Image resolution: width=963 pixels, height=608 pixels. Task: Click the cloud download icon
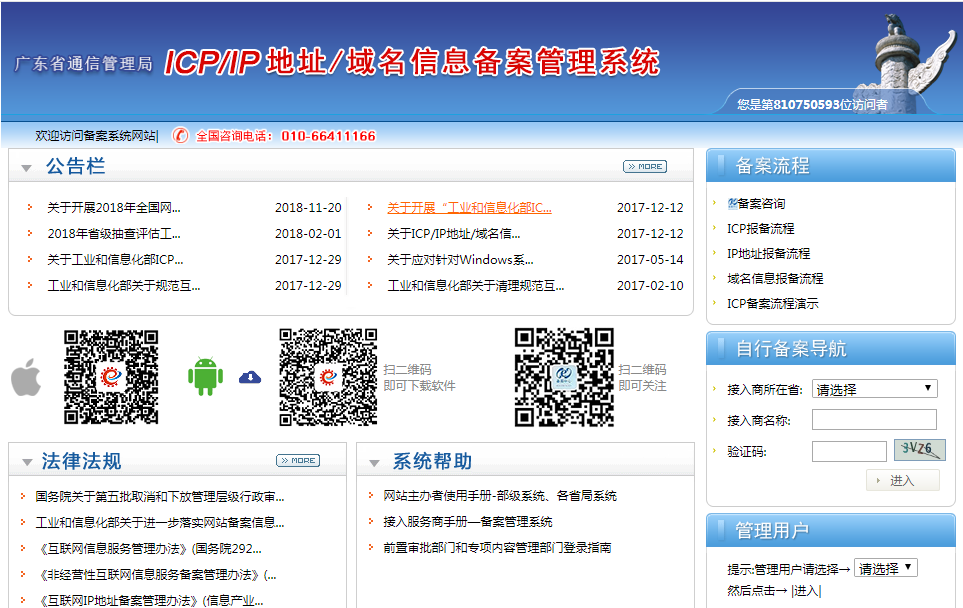[x=250, y=377]
